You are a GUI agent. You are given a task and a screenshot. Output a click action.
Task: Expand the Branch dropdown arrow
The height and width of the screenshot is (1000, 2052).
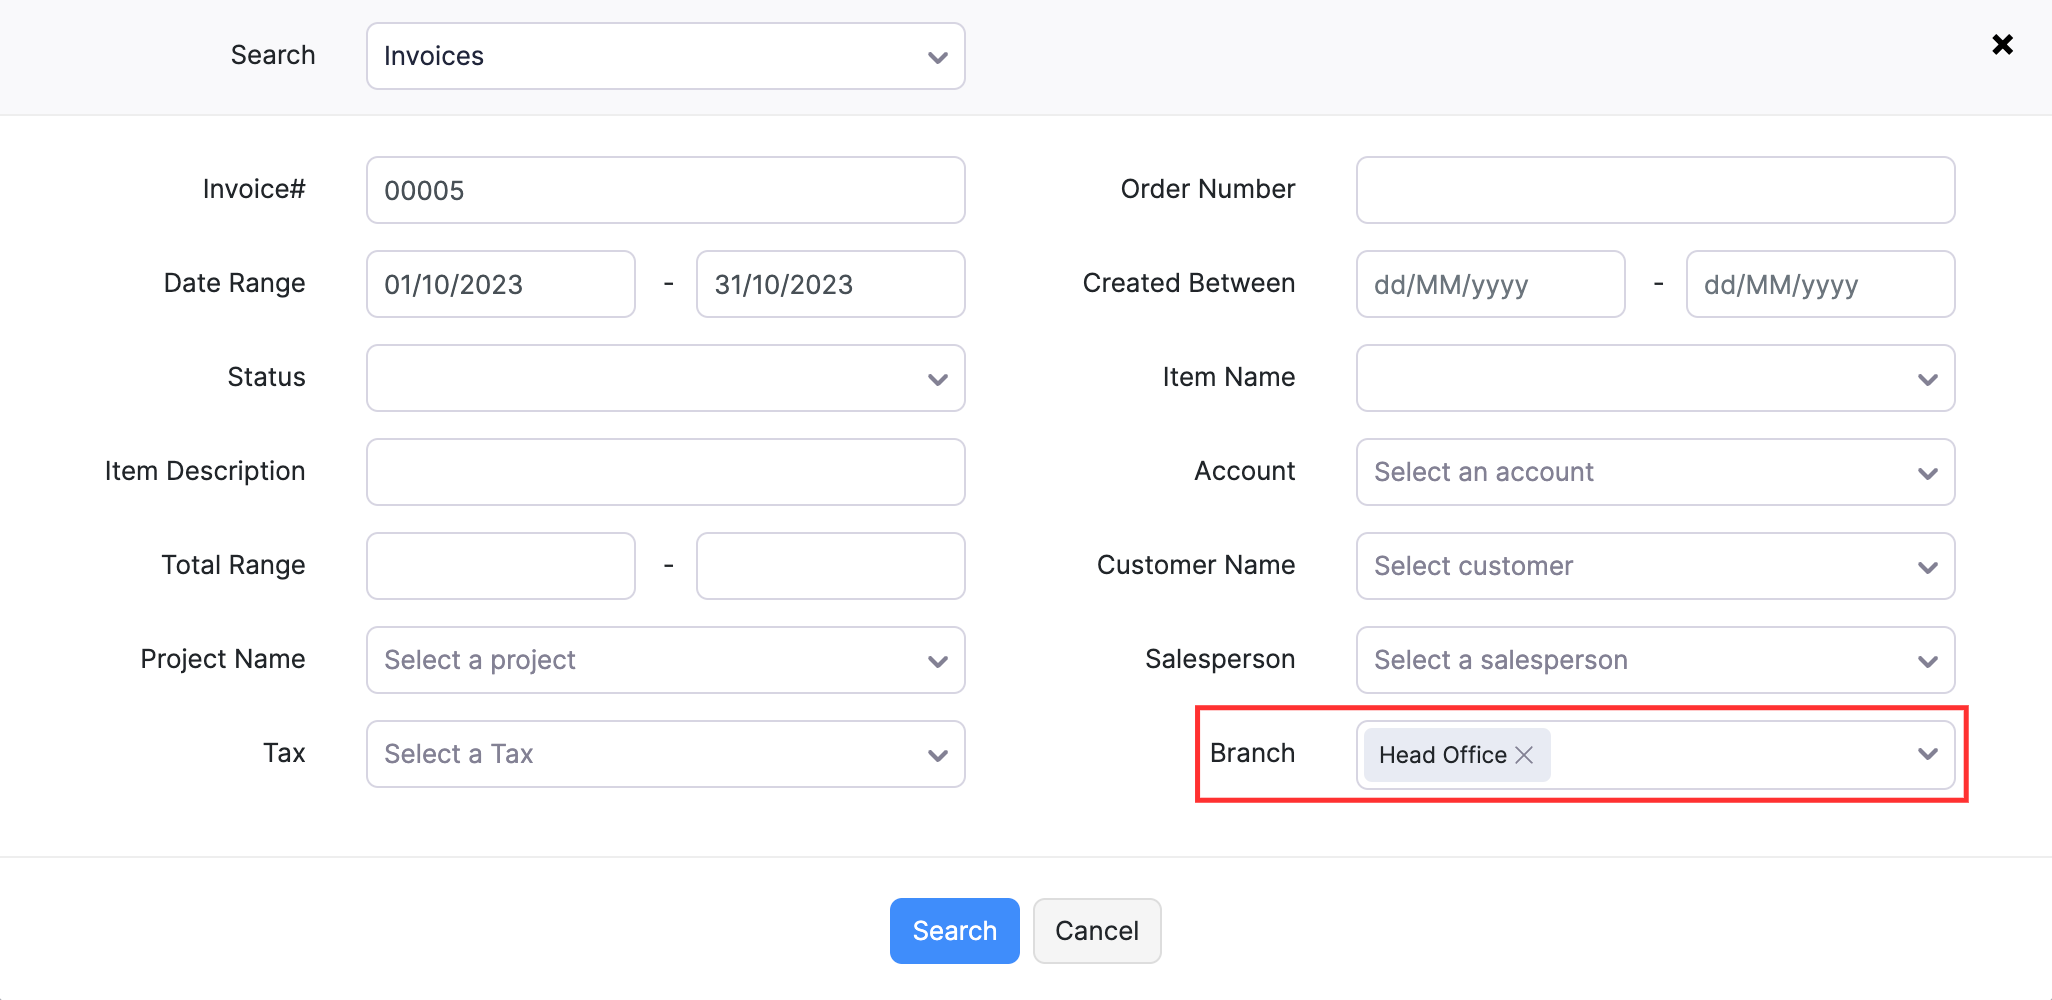tap(1927, 754)
